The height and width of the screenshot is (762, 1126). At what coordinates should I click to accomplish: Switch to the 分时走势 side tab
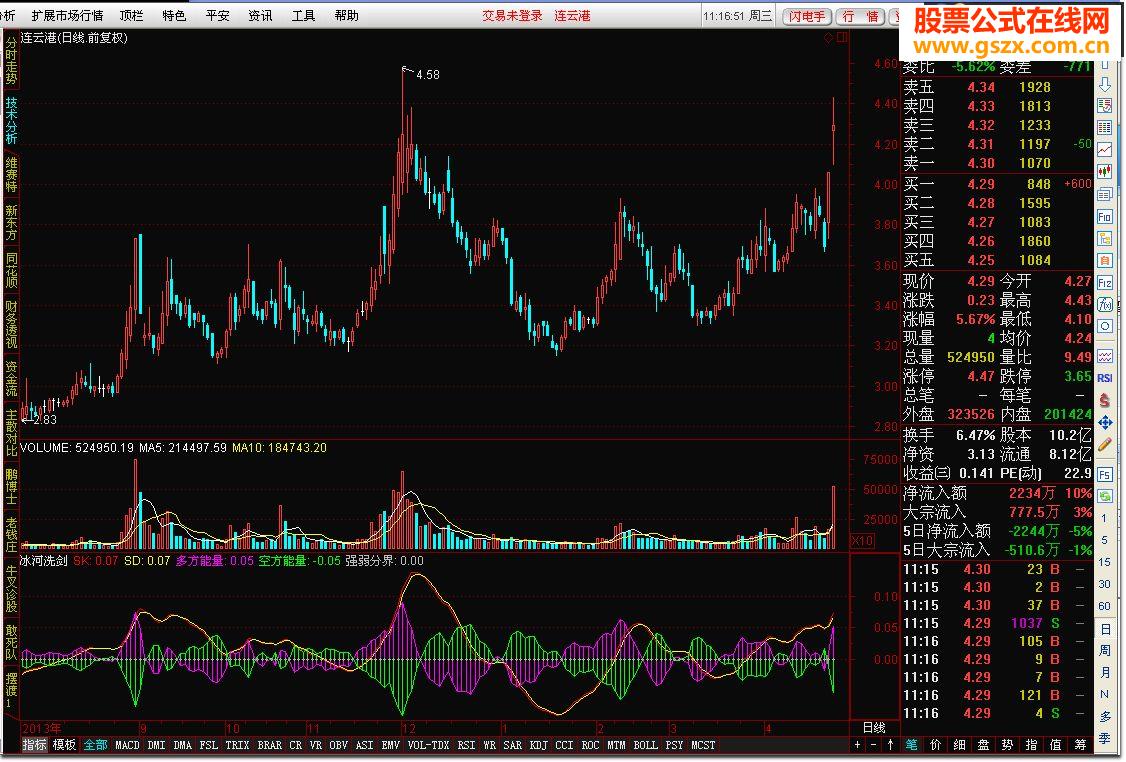point(11,61)
